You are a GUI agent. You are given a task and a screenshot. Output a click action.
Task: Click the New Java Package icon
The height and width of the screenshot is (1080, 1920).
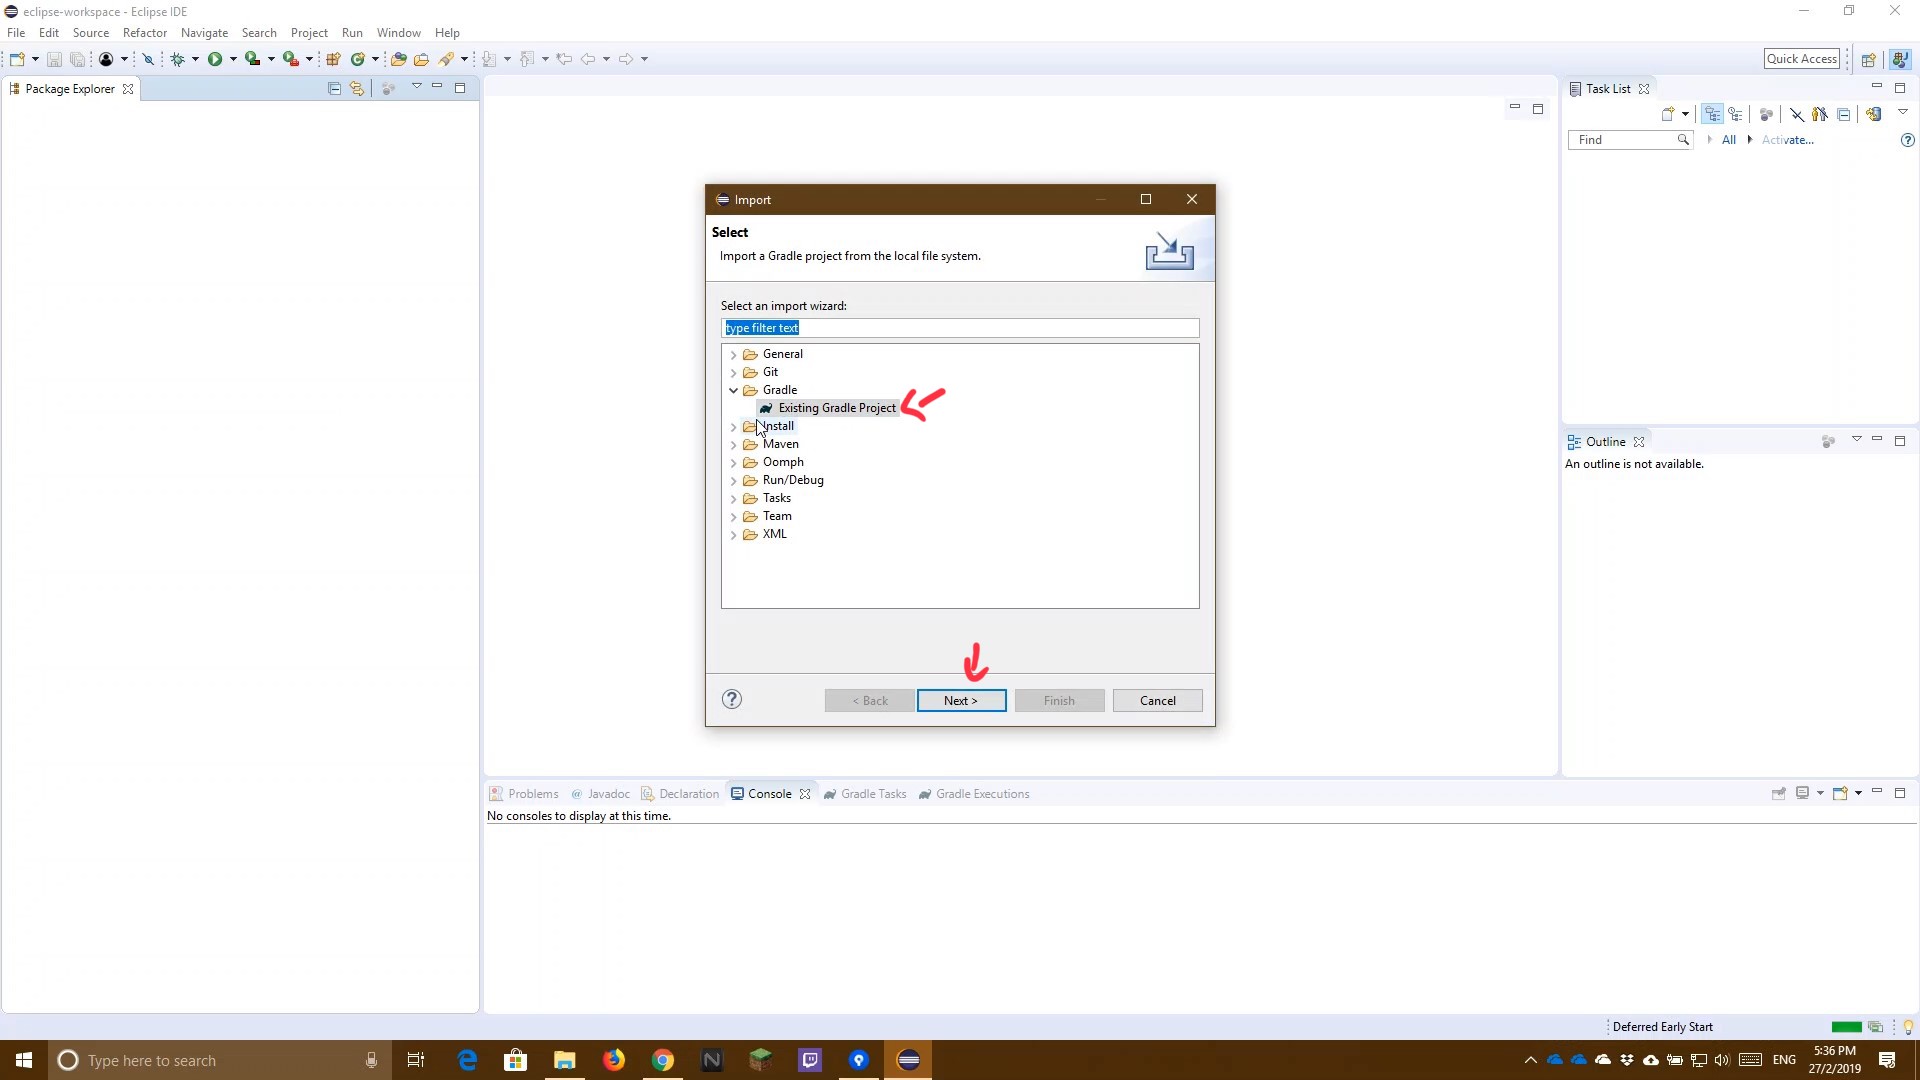333,59
